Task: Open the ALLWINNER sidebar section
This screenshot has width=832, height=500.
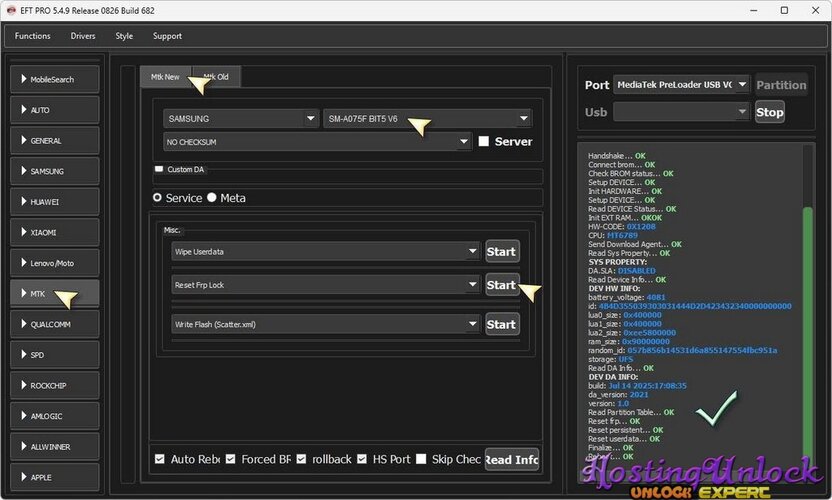Action: (54, 447)
